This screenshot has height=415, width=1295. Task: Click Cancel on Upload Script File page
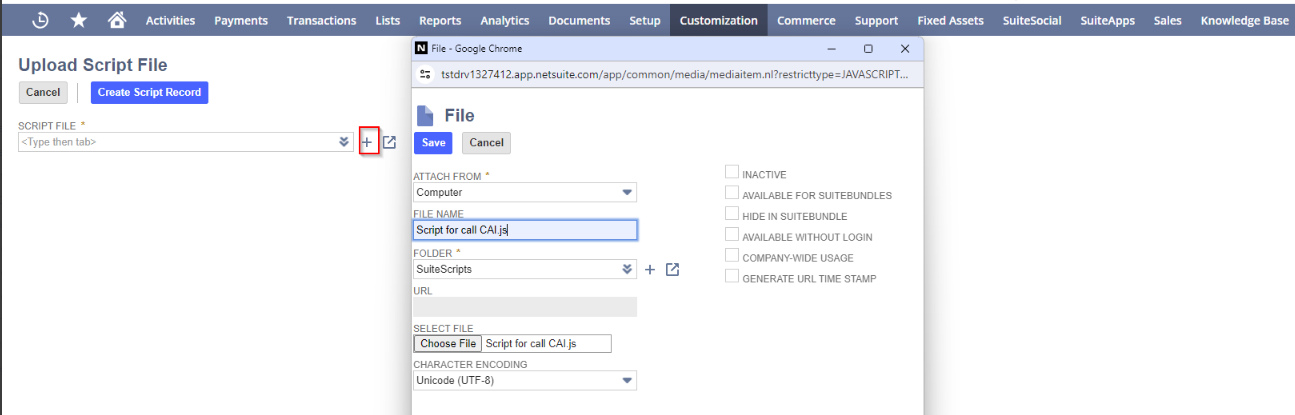click(43, 92)
